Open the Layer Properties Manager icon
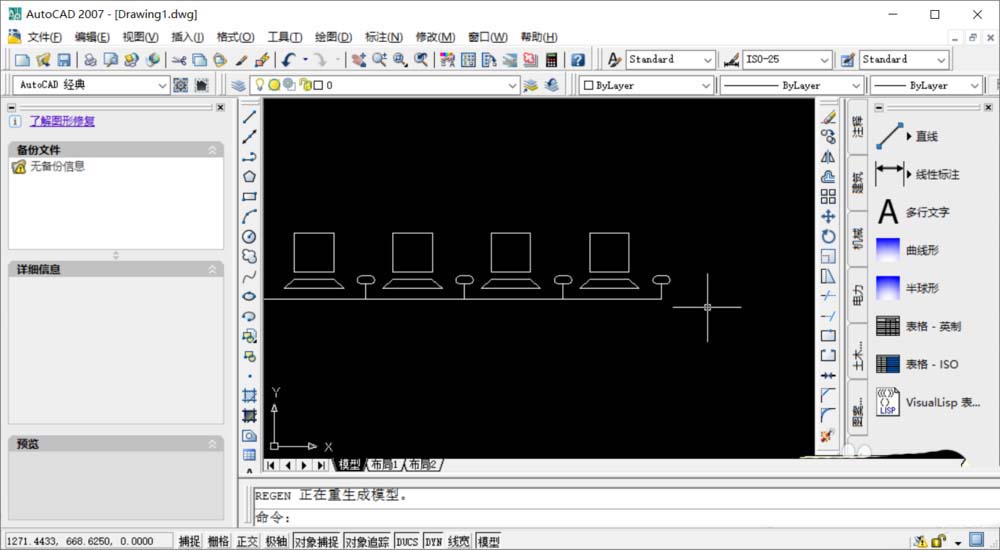Viewport: 1000px width, 550px height. tap(238, 86)
